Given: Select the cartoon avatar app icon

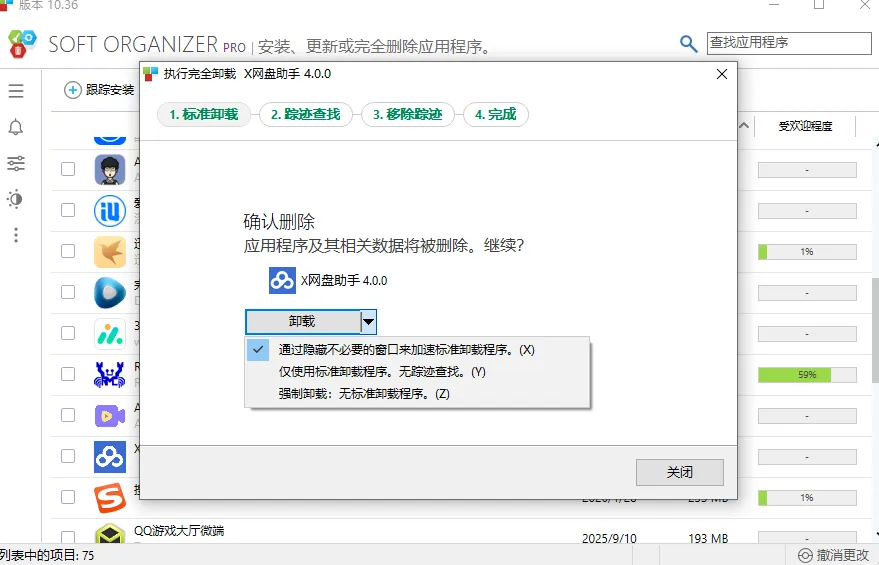Looking at the screenshot, I should [x=110, y=169].
